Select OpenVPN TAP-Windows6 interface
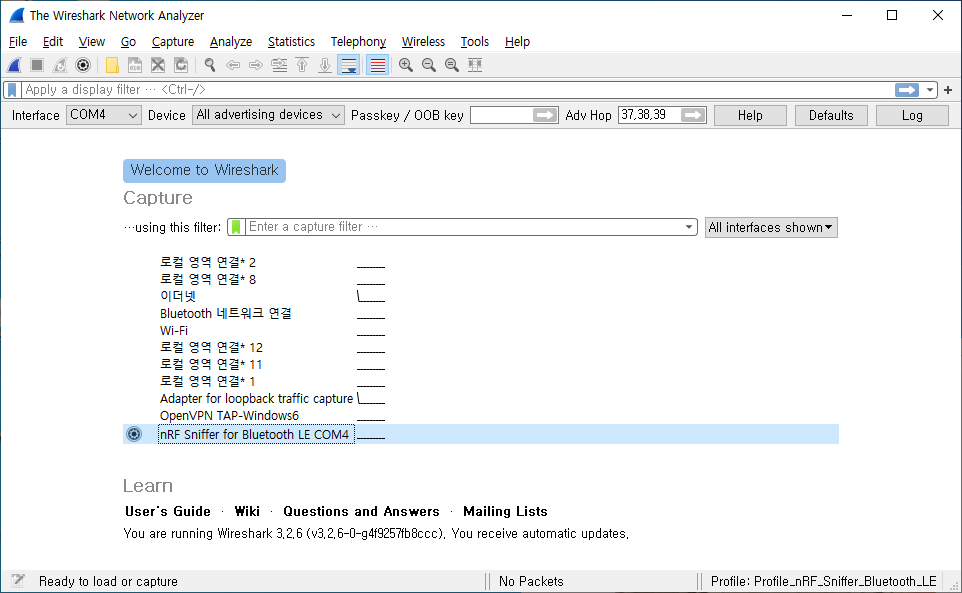The image size is (962, 593). [229, 416]
